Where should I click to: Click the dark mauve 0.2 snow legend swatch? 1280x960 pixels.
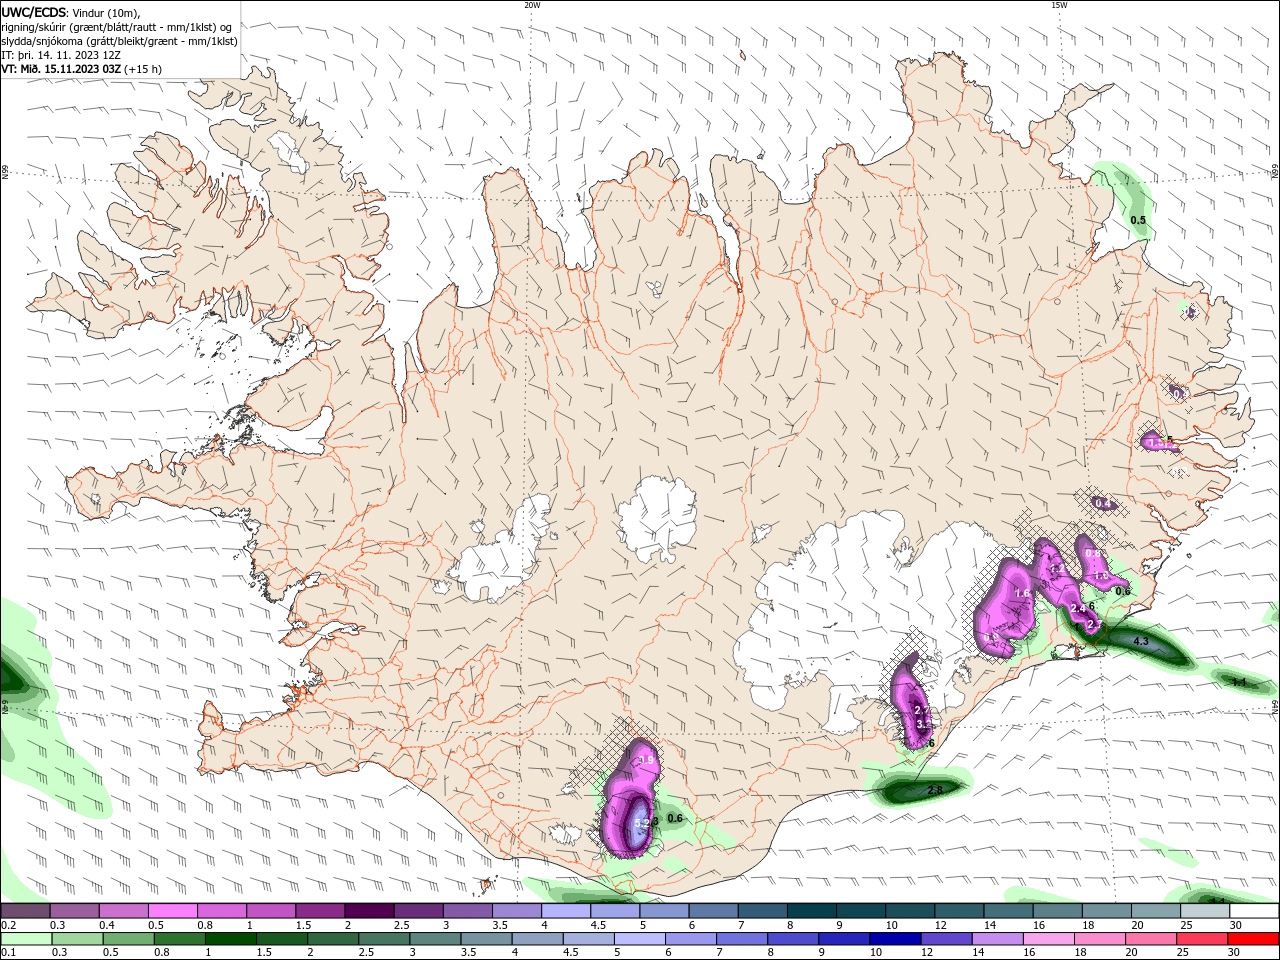pyautogui.click(x=25, y=911)
